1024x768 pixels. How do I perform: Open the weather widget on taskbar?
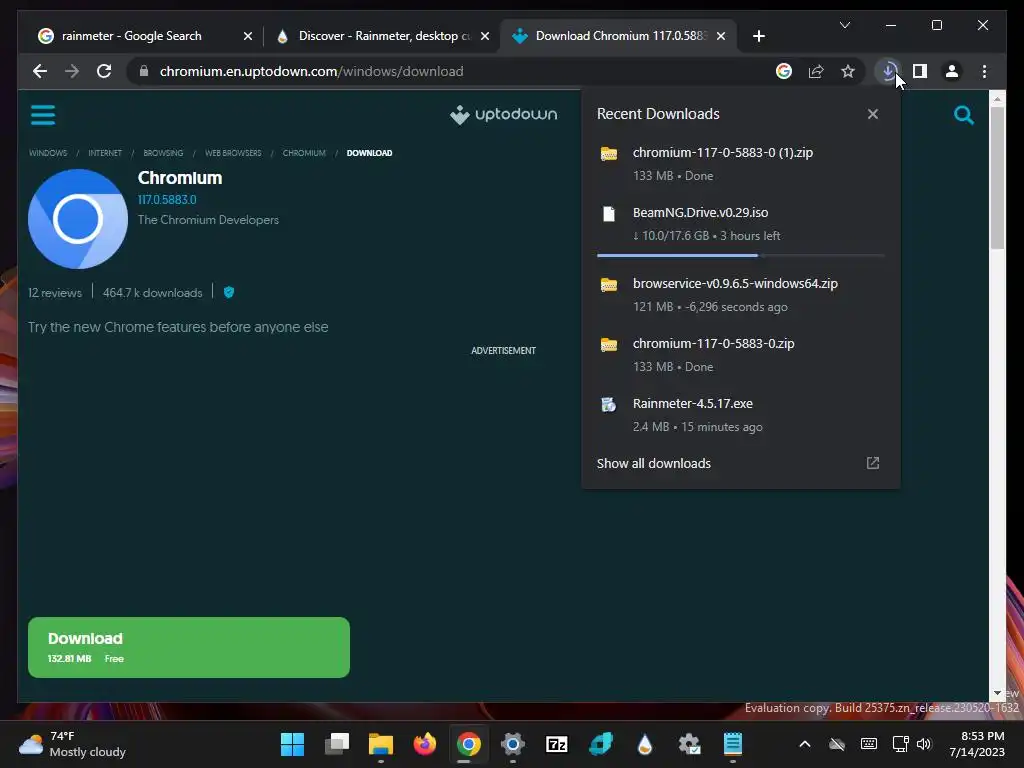click(72, 744)
